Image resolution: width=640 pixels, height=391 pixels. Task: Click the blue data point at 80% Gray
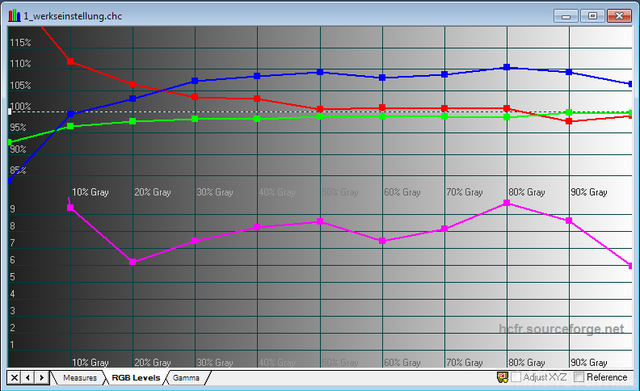(x=507, y=67)
